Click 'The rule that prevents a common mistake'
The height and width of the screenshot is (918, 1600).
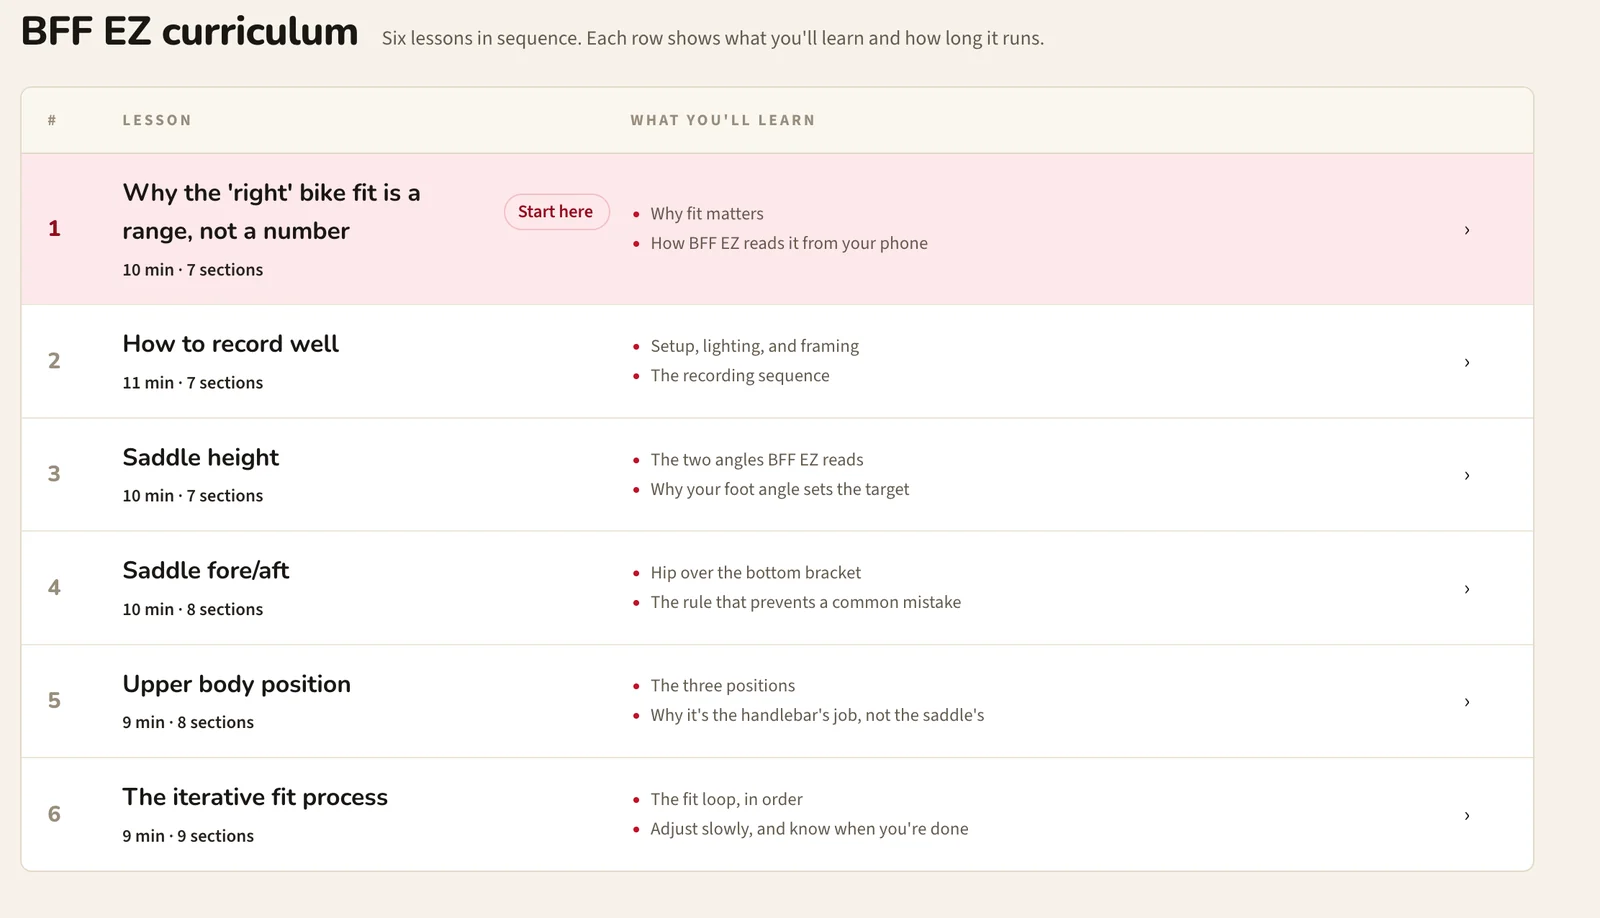coord(806,602)
